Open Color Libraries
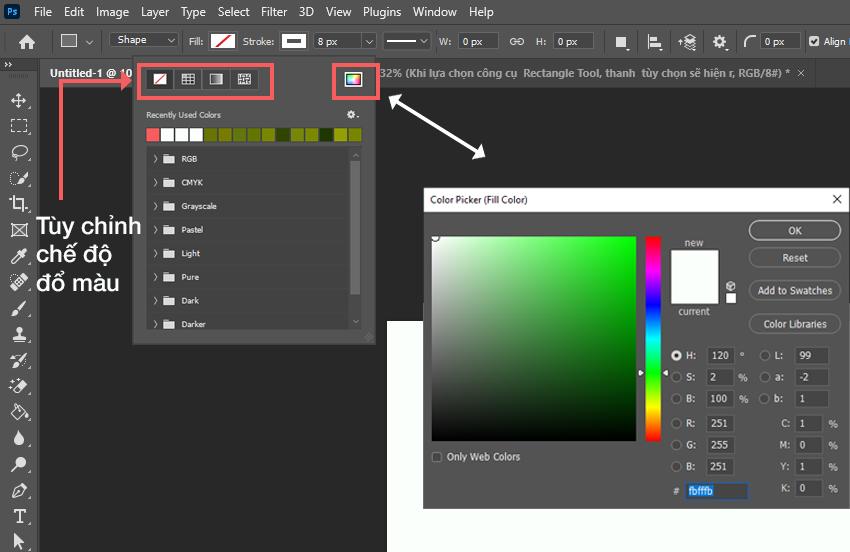 tap(795, 324)
